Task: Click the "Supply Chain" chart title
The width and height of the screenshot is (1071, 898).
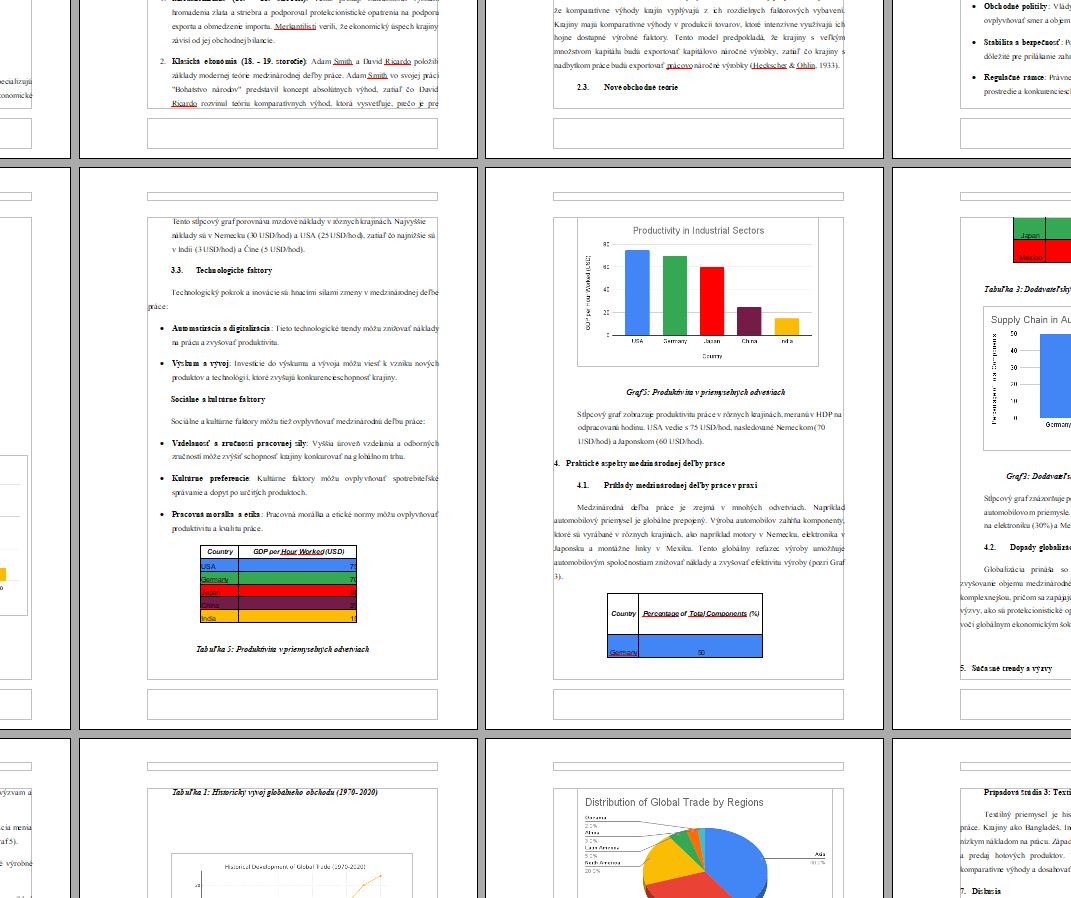Action: point(1030,320)
